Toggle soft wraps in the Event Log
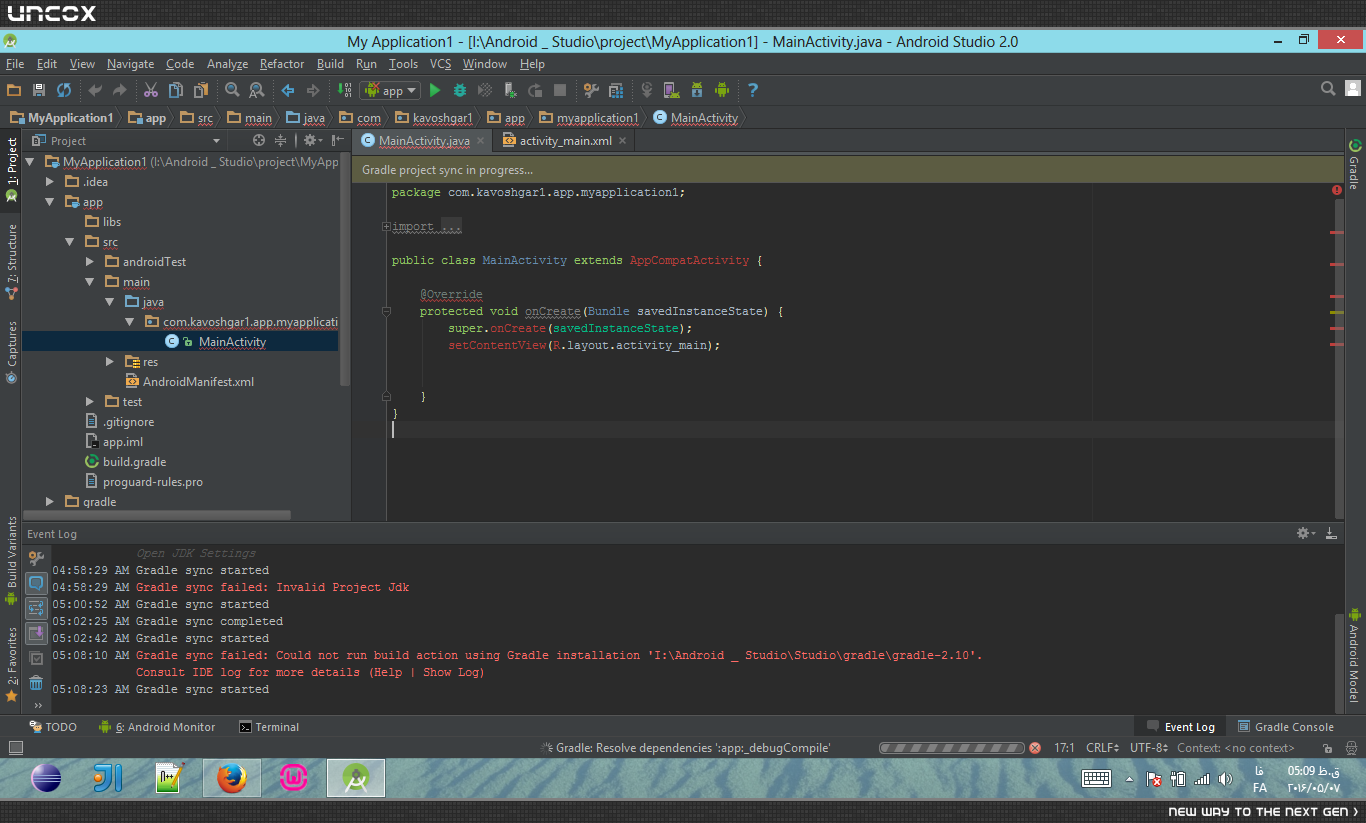 coord(36,608)
